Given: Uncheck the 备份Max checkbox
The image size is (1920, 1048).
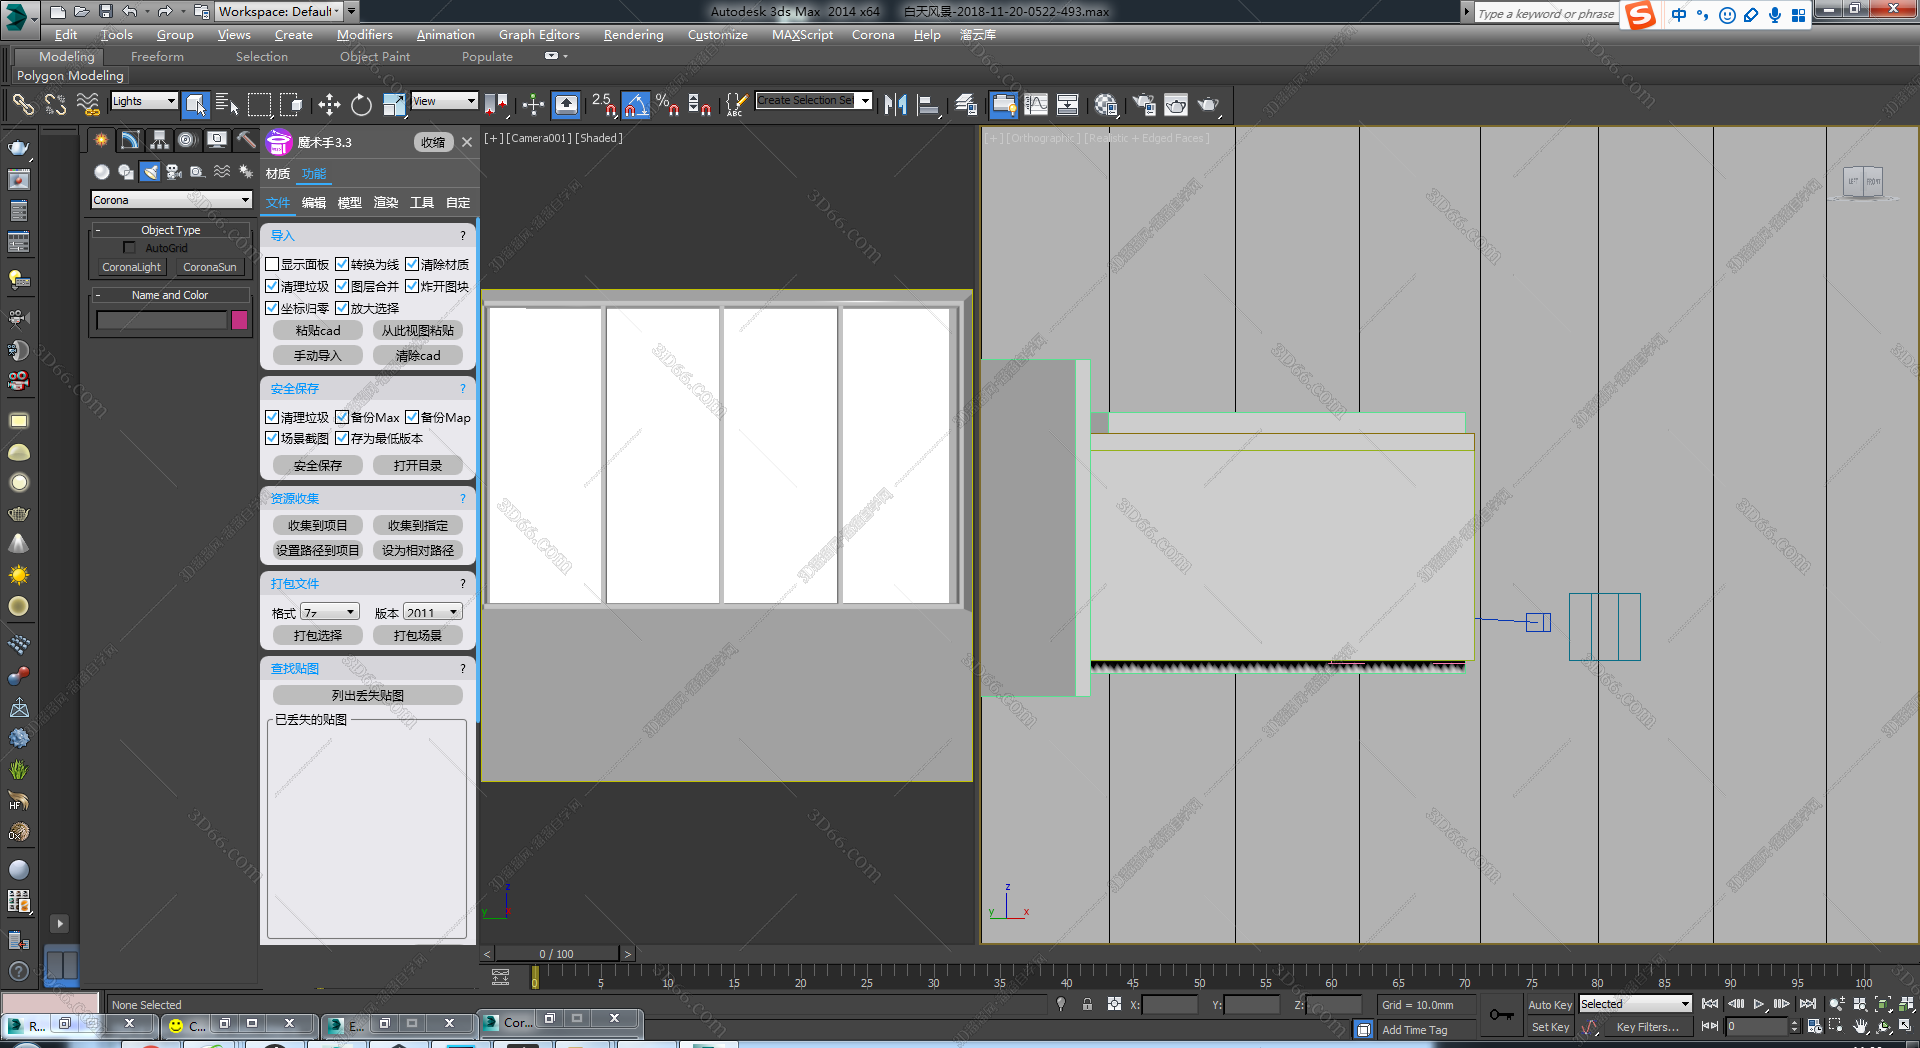Looking at the screenshot, I should coord(342,417).
